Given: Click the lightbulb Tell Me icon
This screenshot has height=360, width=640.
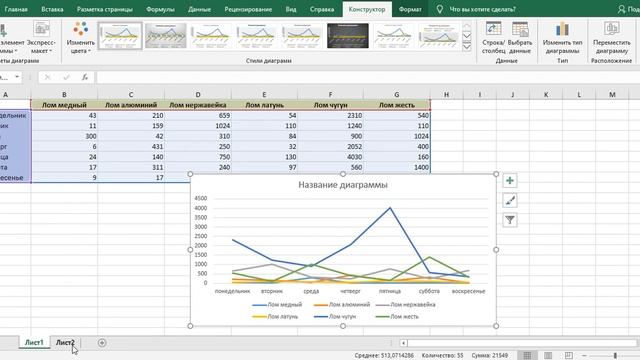Looking at the screenshot, I should 440,9.
